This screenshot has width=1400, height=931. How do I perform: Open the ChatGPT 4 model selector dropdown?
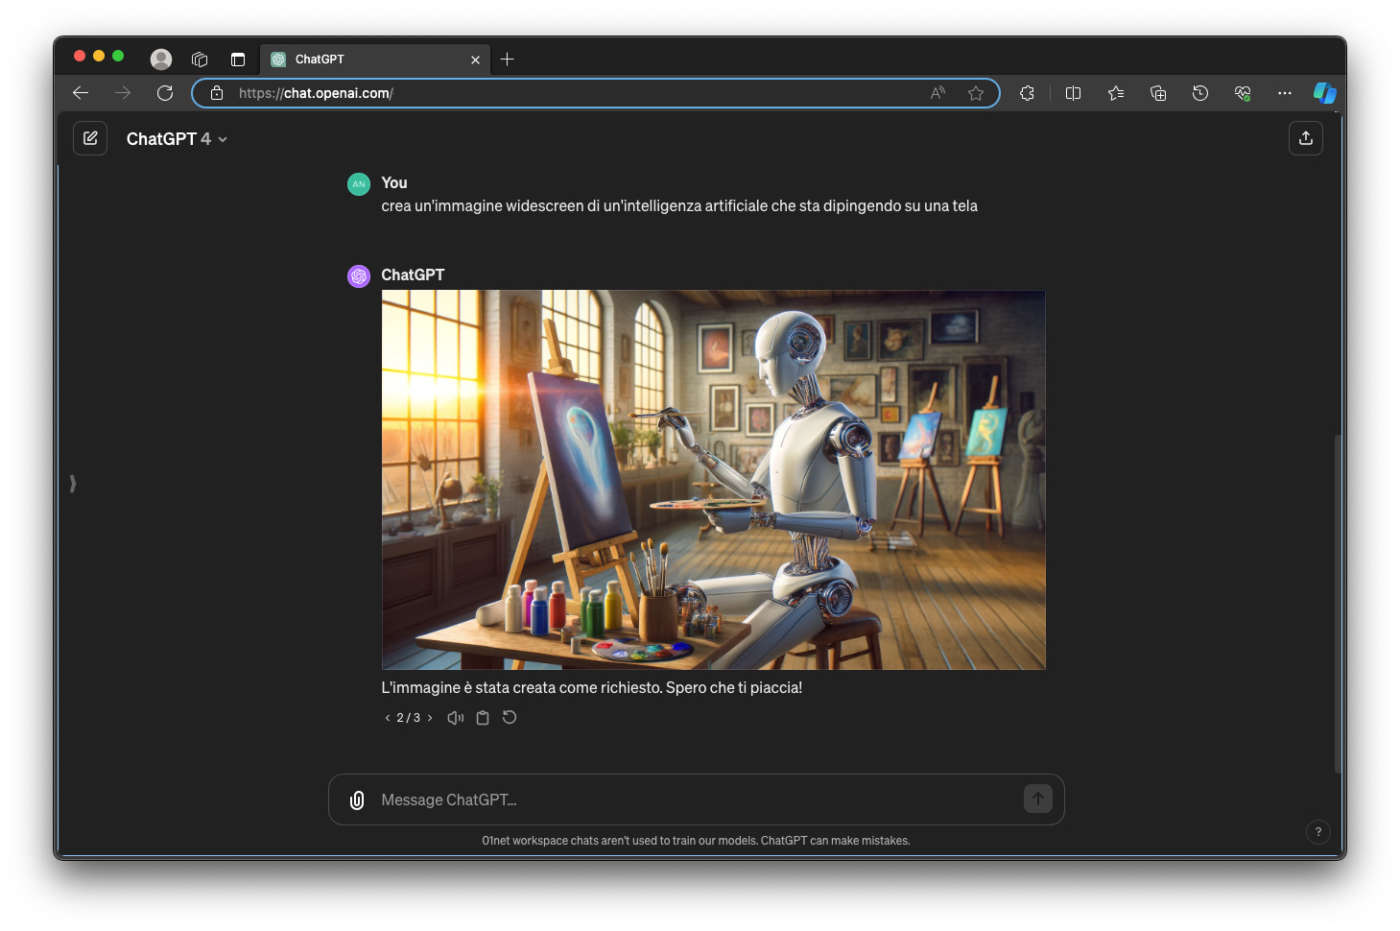177,139
